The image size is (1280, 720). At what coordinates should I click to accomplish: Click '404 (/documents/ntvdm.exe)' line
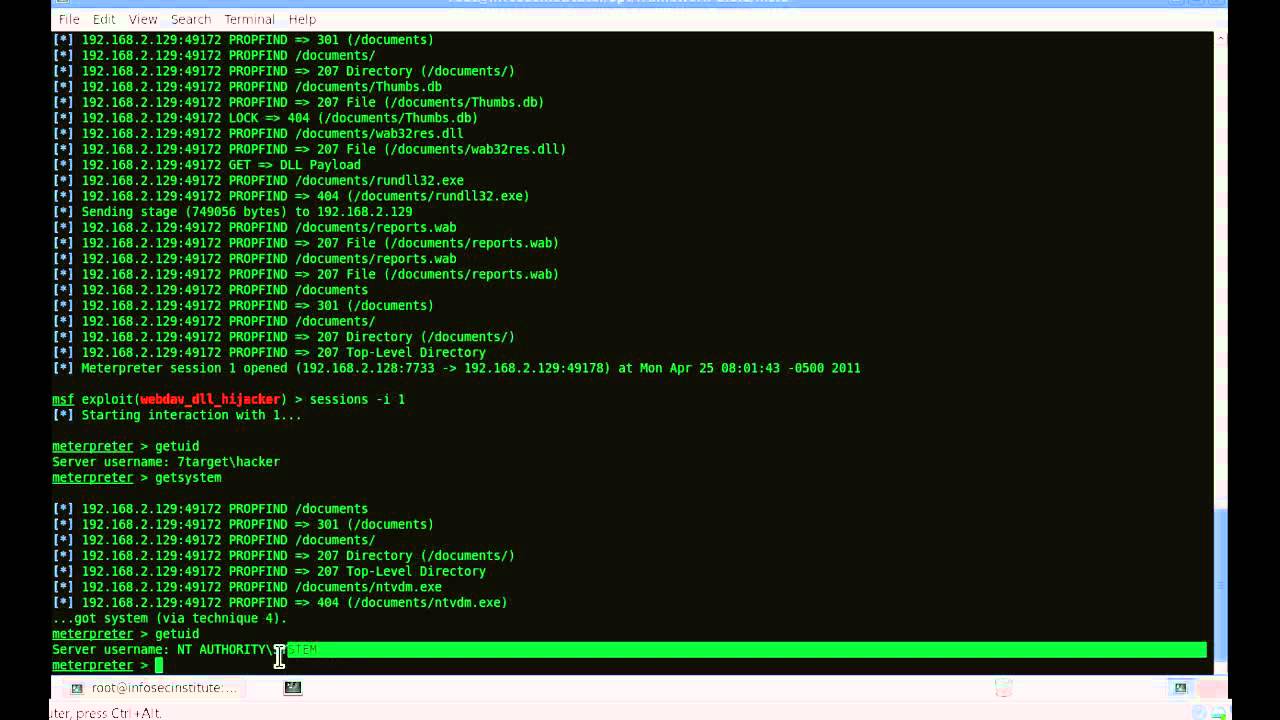pos(280,603)
